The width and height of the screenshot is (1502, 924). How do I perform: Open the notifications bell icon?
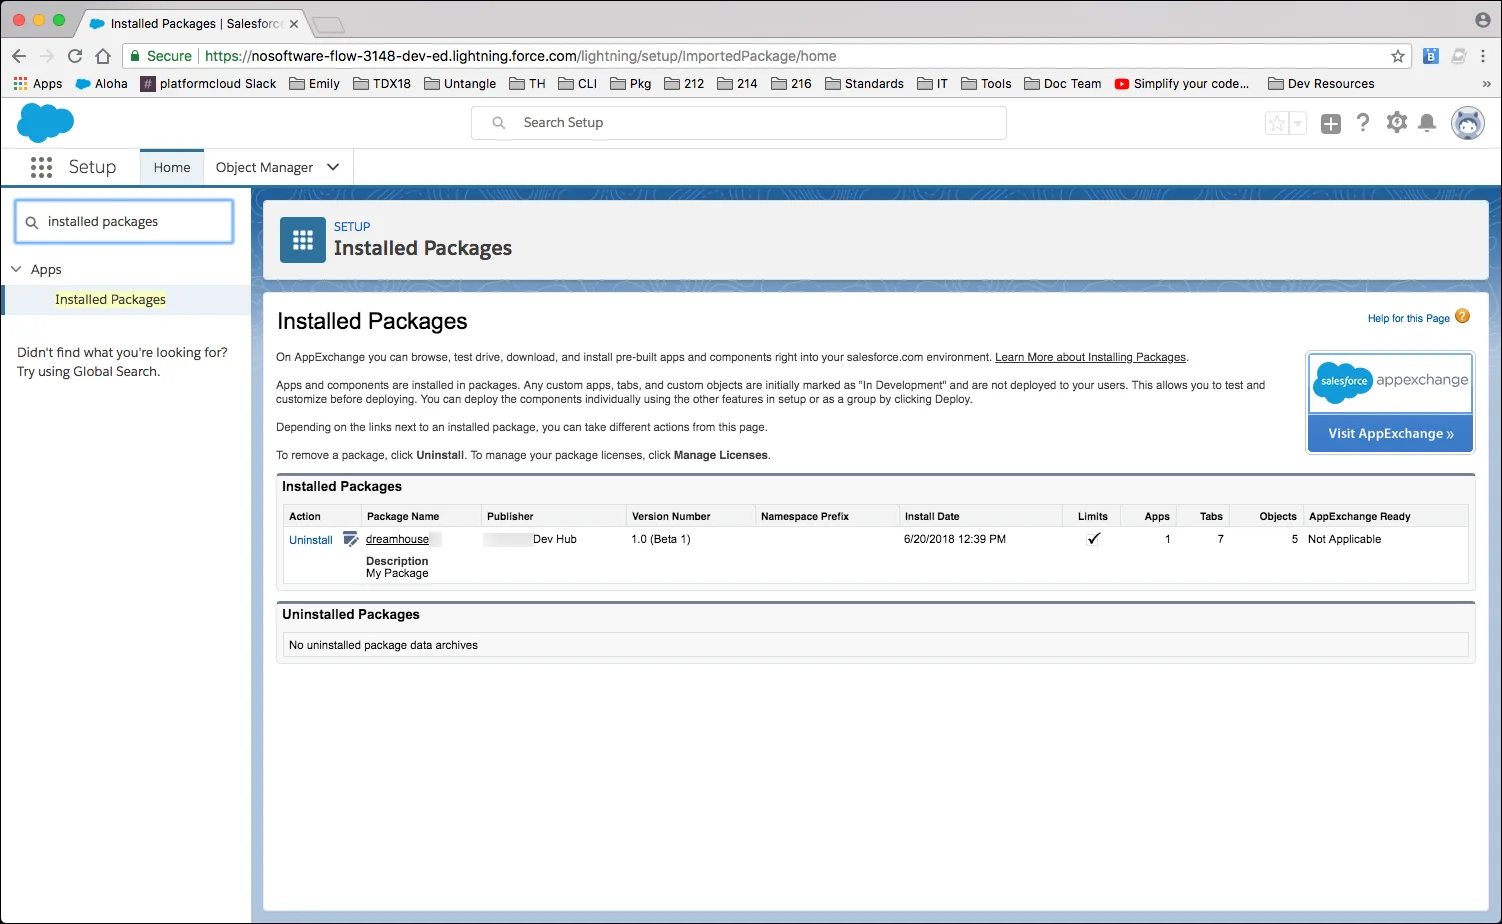point(1428,123)
